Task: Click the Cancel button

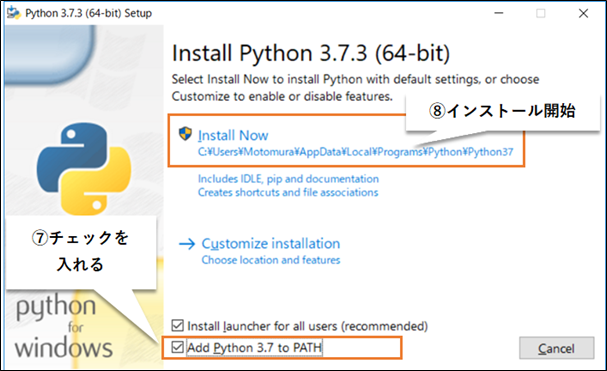Action: (x=556, y=348)
